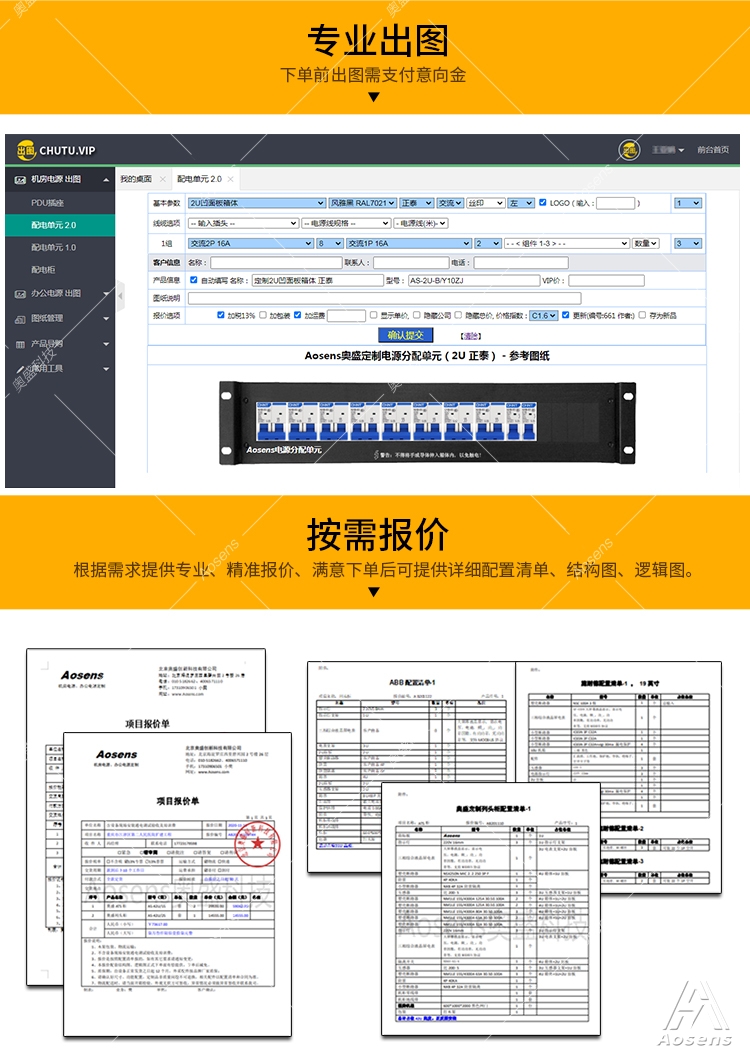750x1061 pixels.
Task: Open the 交流2P 16A dropdown
Action: (x=250, y=244)
